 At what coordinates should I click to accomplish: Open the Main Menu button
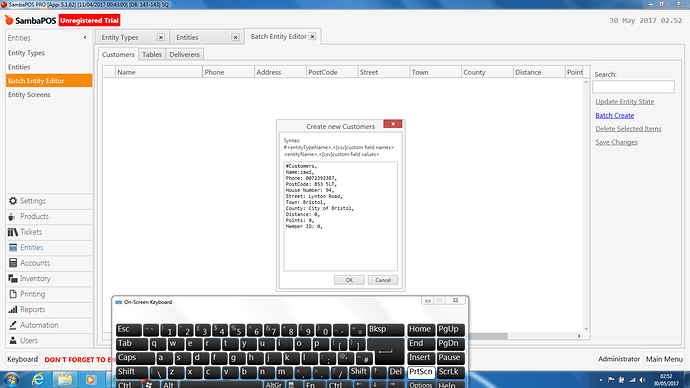[x=664, y=359]
